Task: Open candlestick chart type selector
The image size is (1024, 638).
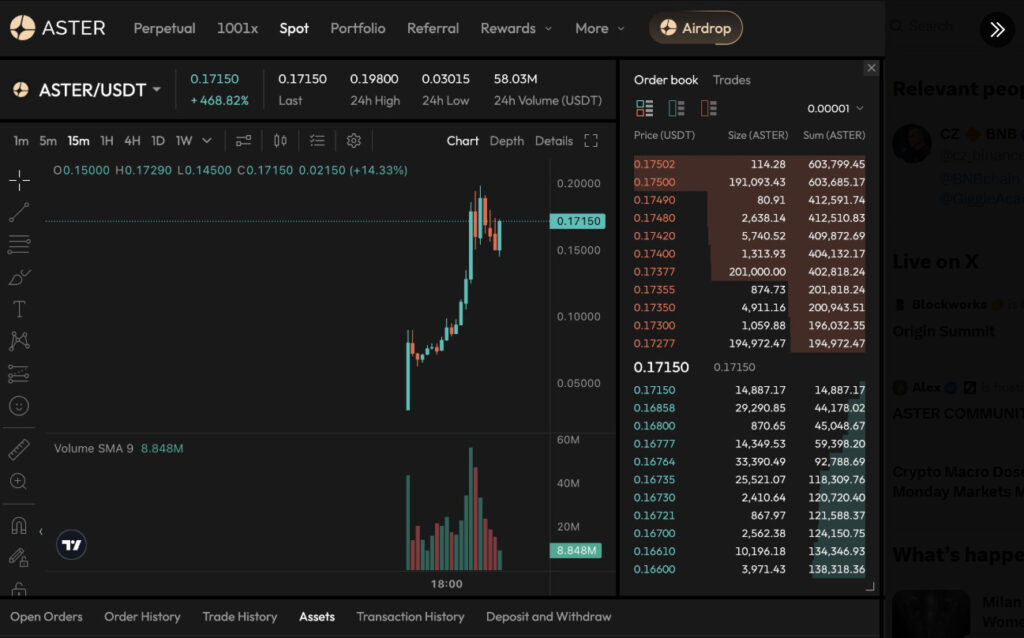Action: point(280,141)
